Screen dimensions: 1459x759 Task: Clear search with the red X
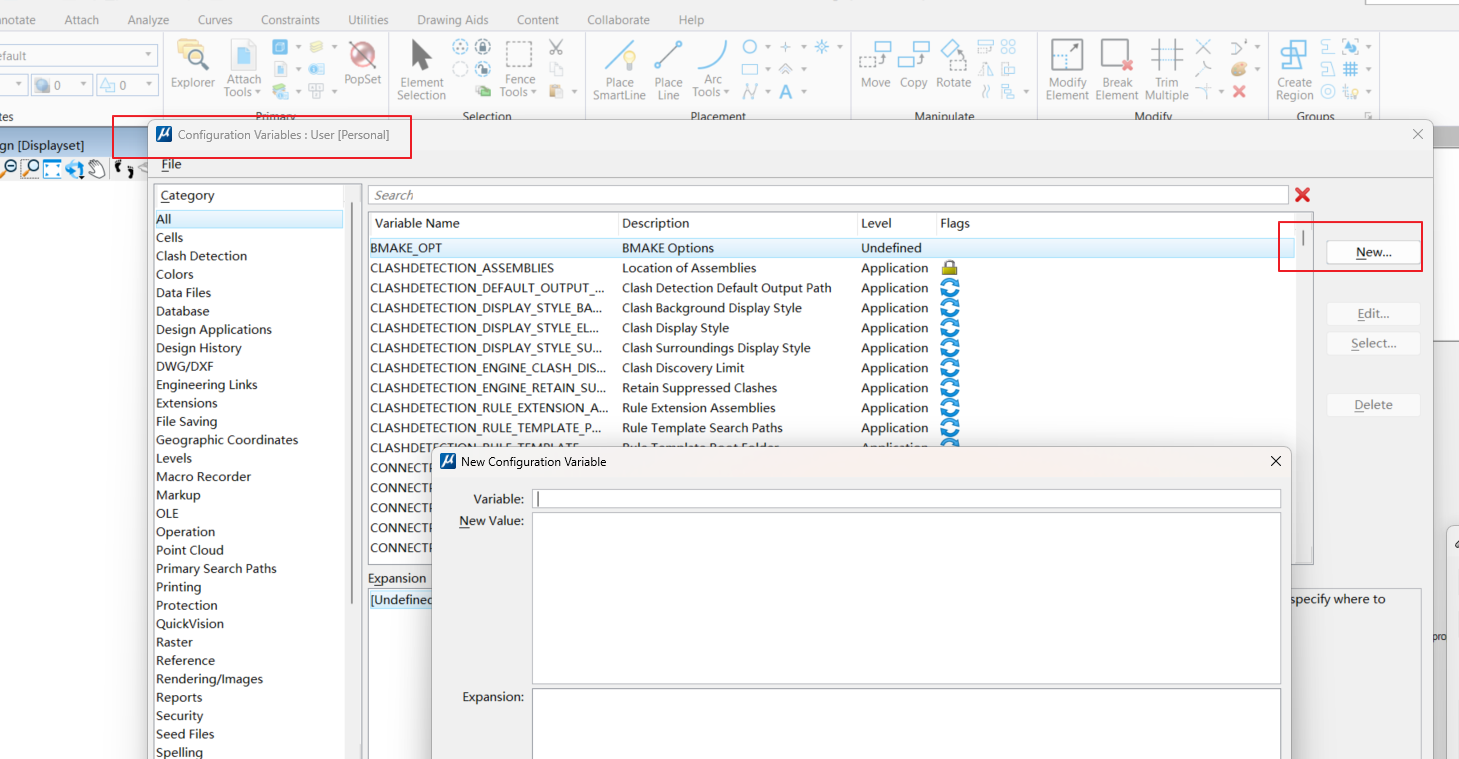[x=1302, y=195]
